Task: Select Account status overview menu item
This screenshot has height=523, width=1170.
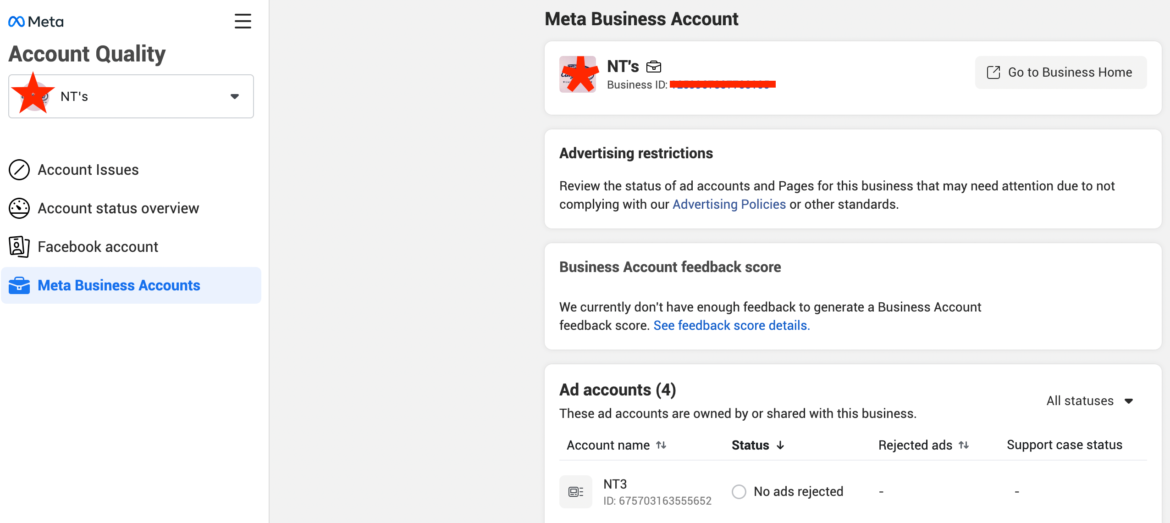Action: [x=118, y=208]
